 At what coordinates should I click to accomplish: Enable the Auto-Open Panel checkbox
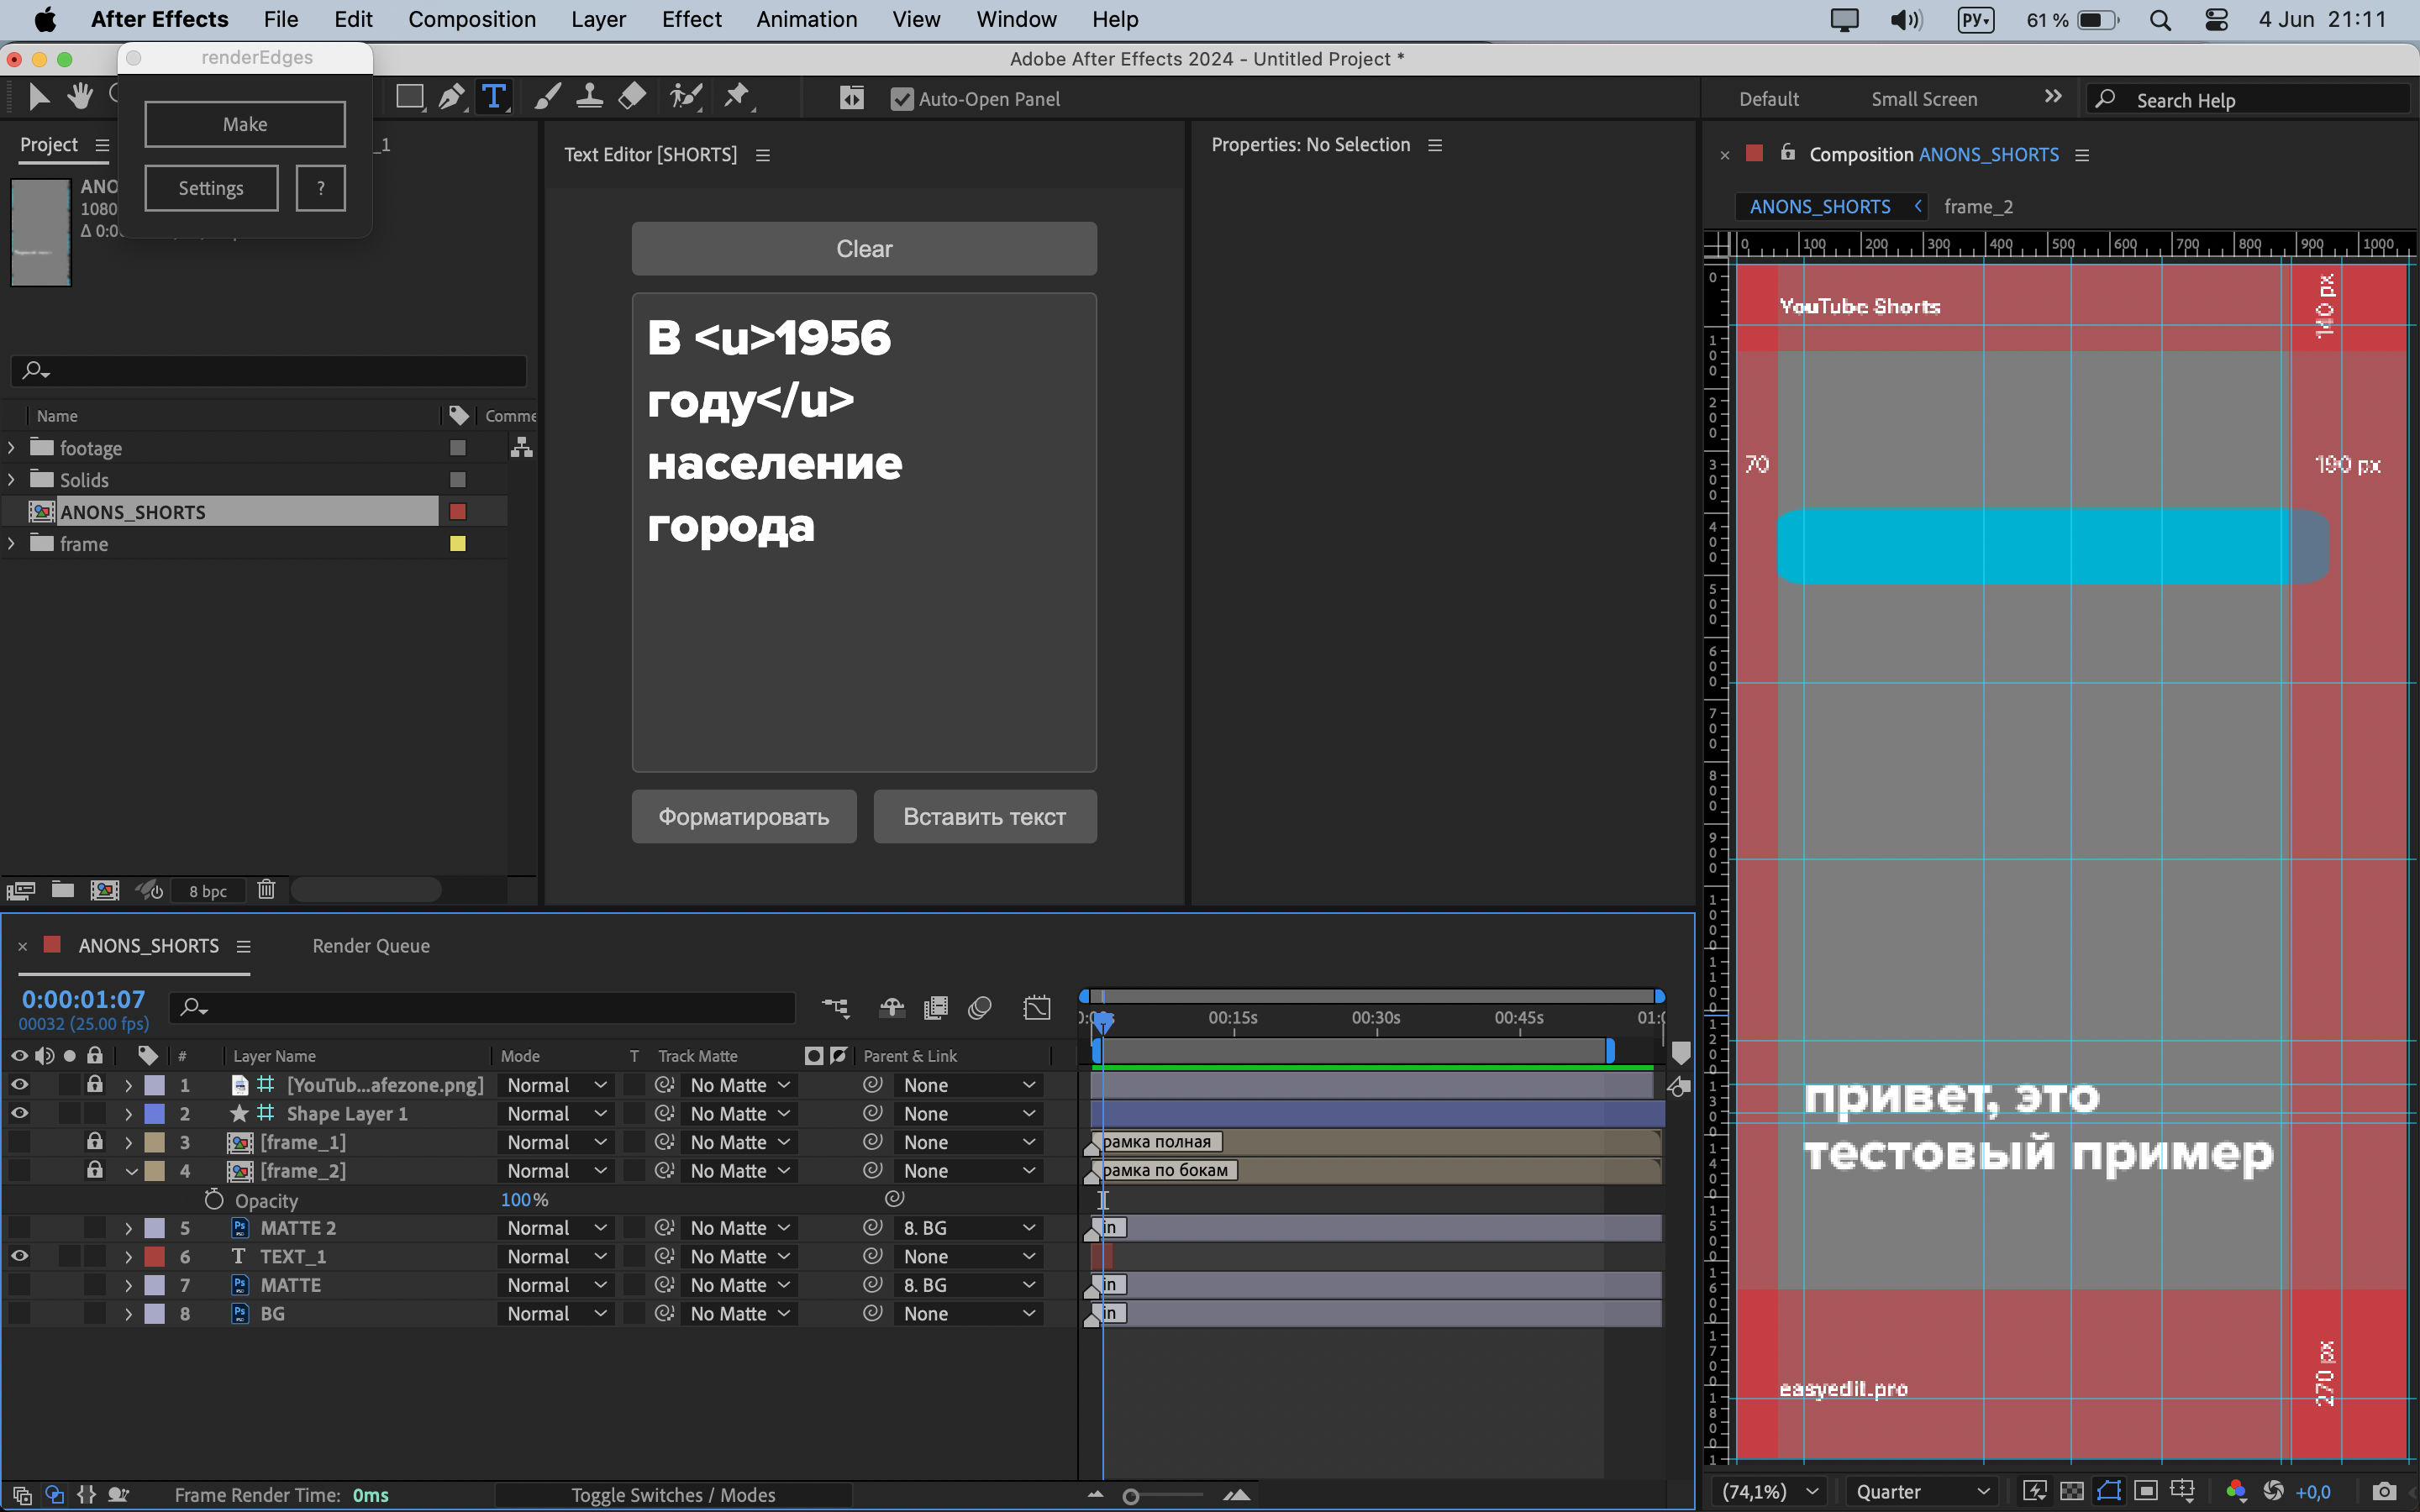tap(902, 99)
